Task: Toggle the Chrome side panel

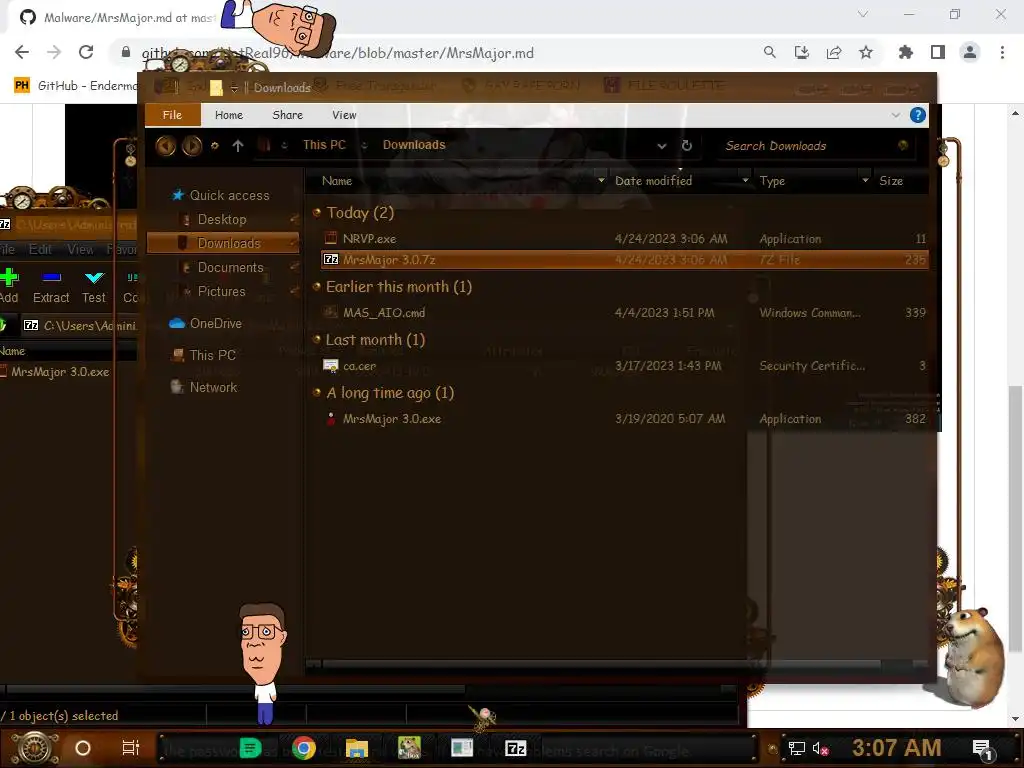Action: pos(938,52)
